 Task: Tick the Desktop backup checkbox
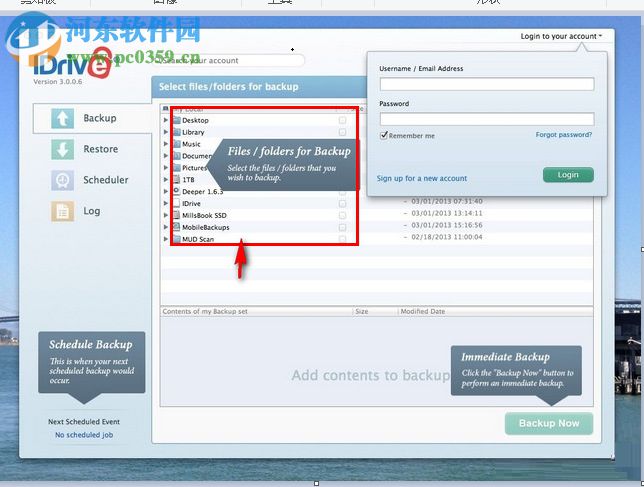(342, 120)
